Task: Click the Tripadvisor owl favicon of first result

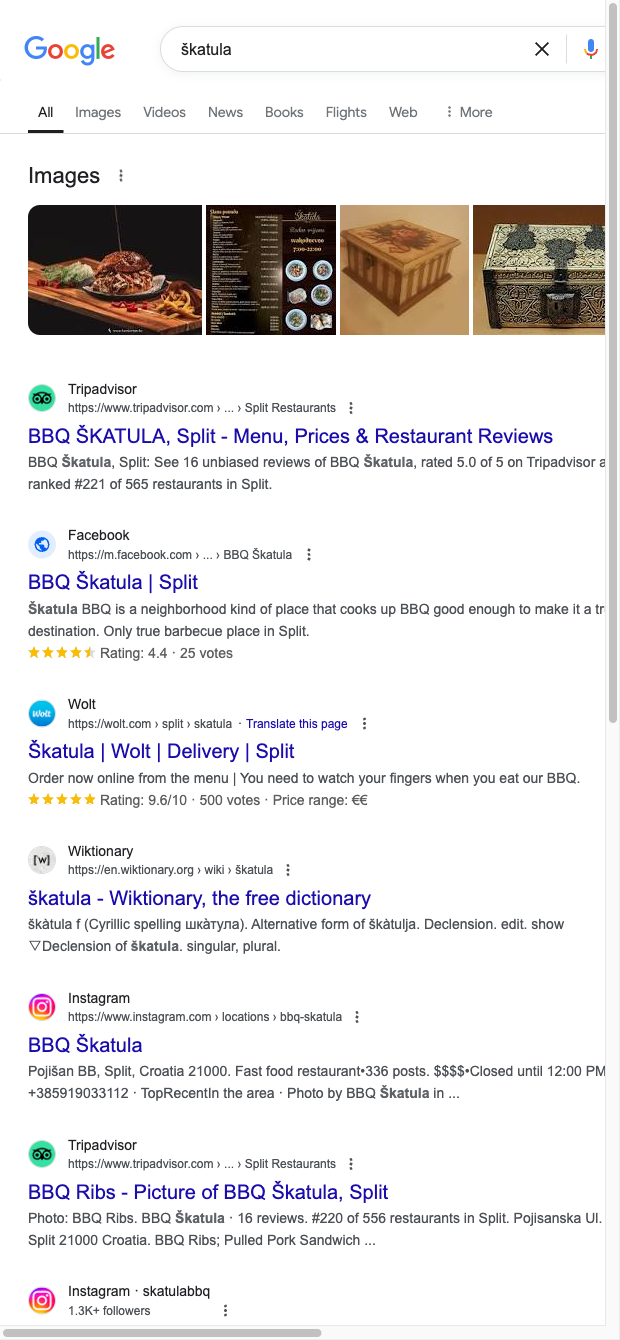Action: coord(42,398)
